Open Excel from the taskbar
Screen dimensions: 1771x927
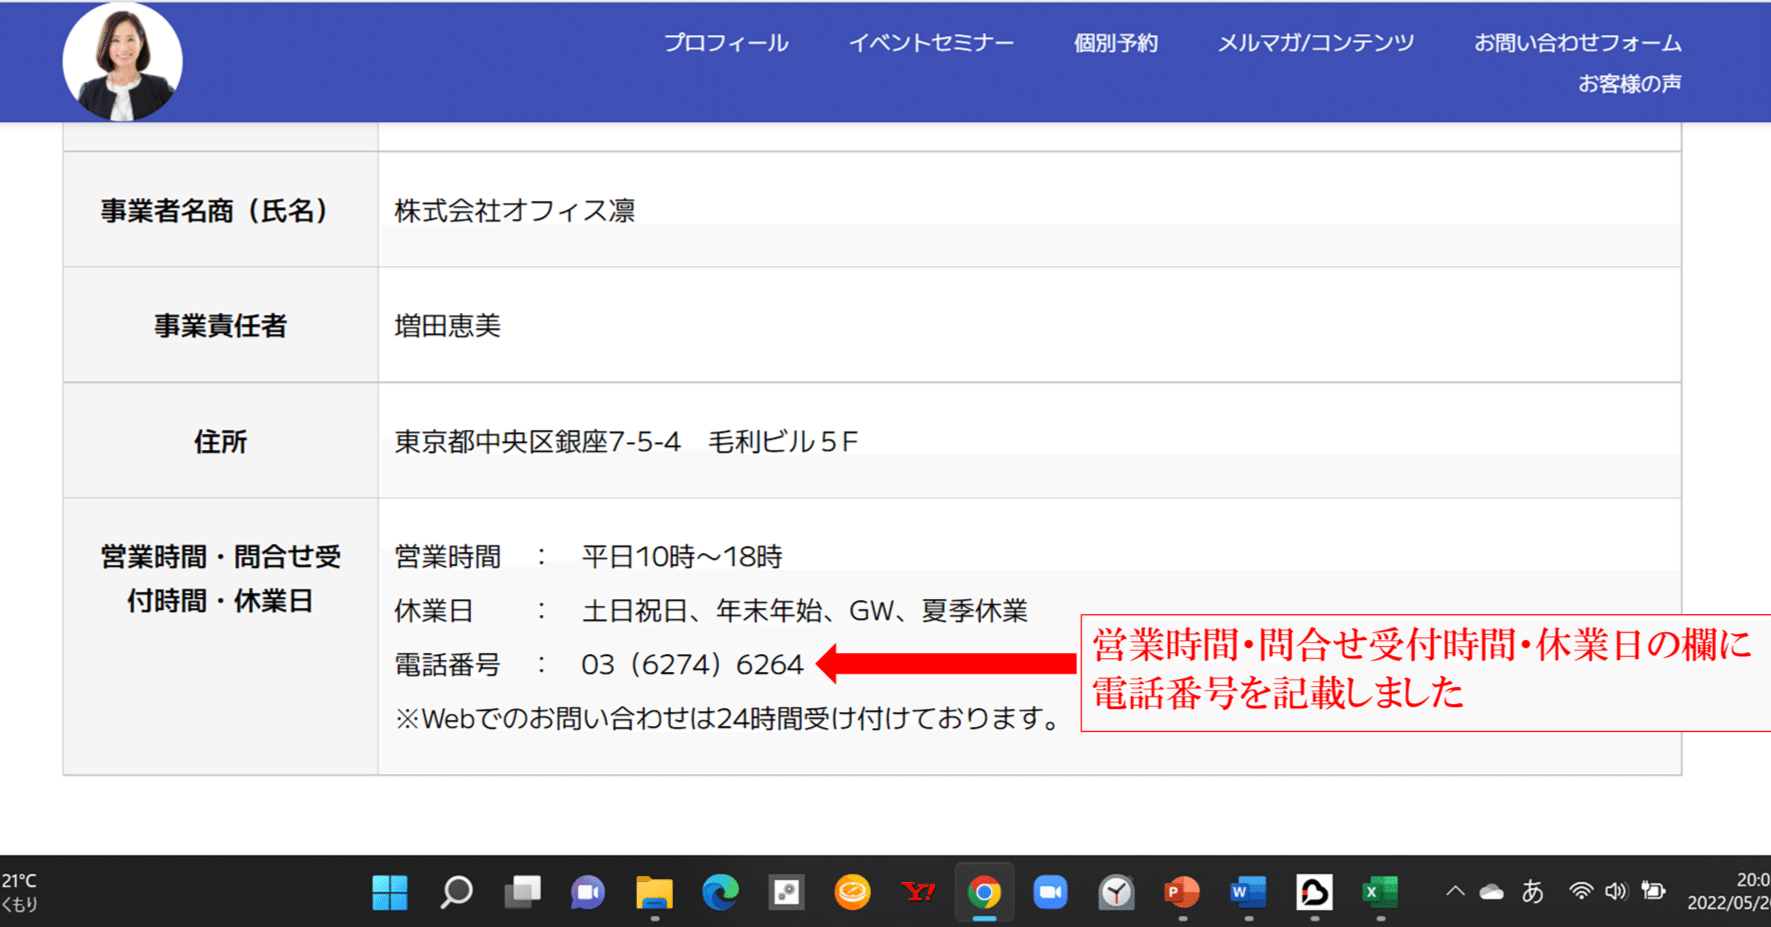pos(1380,892)
